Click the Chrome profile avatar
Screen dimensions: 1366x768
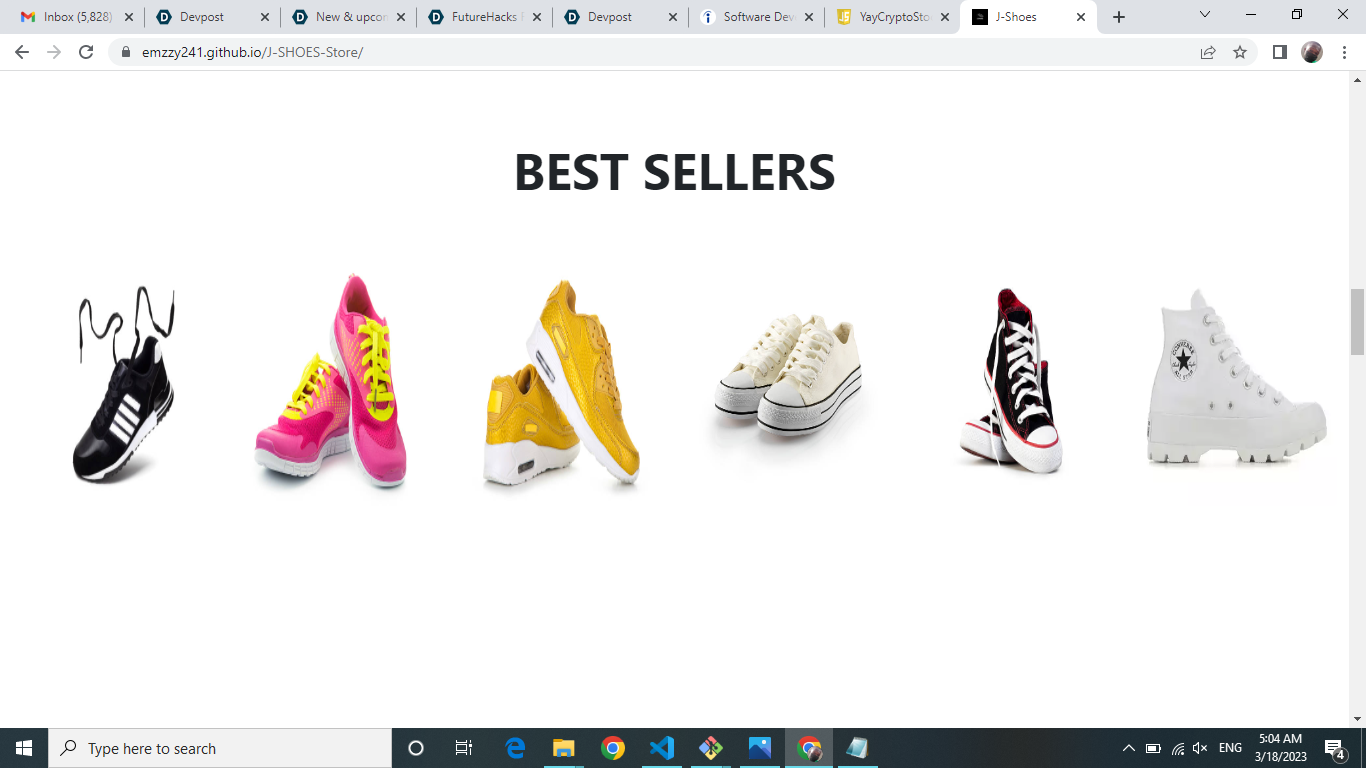[1311, 52]
